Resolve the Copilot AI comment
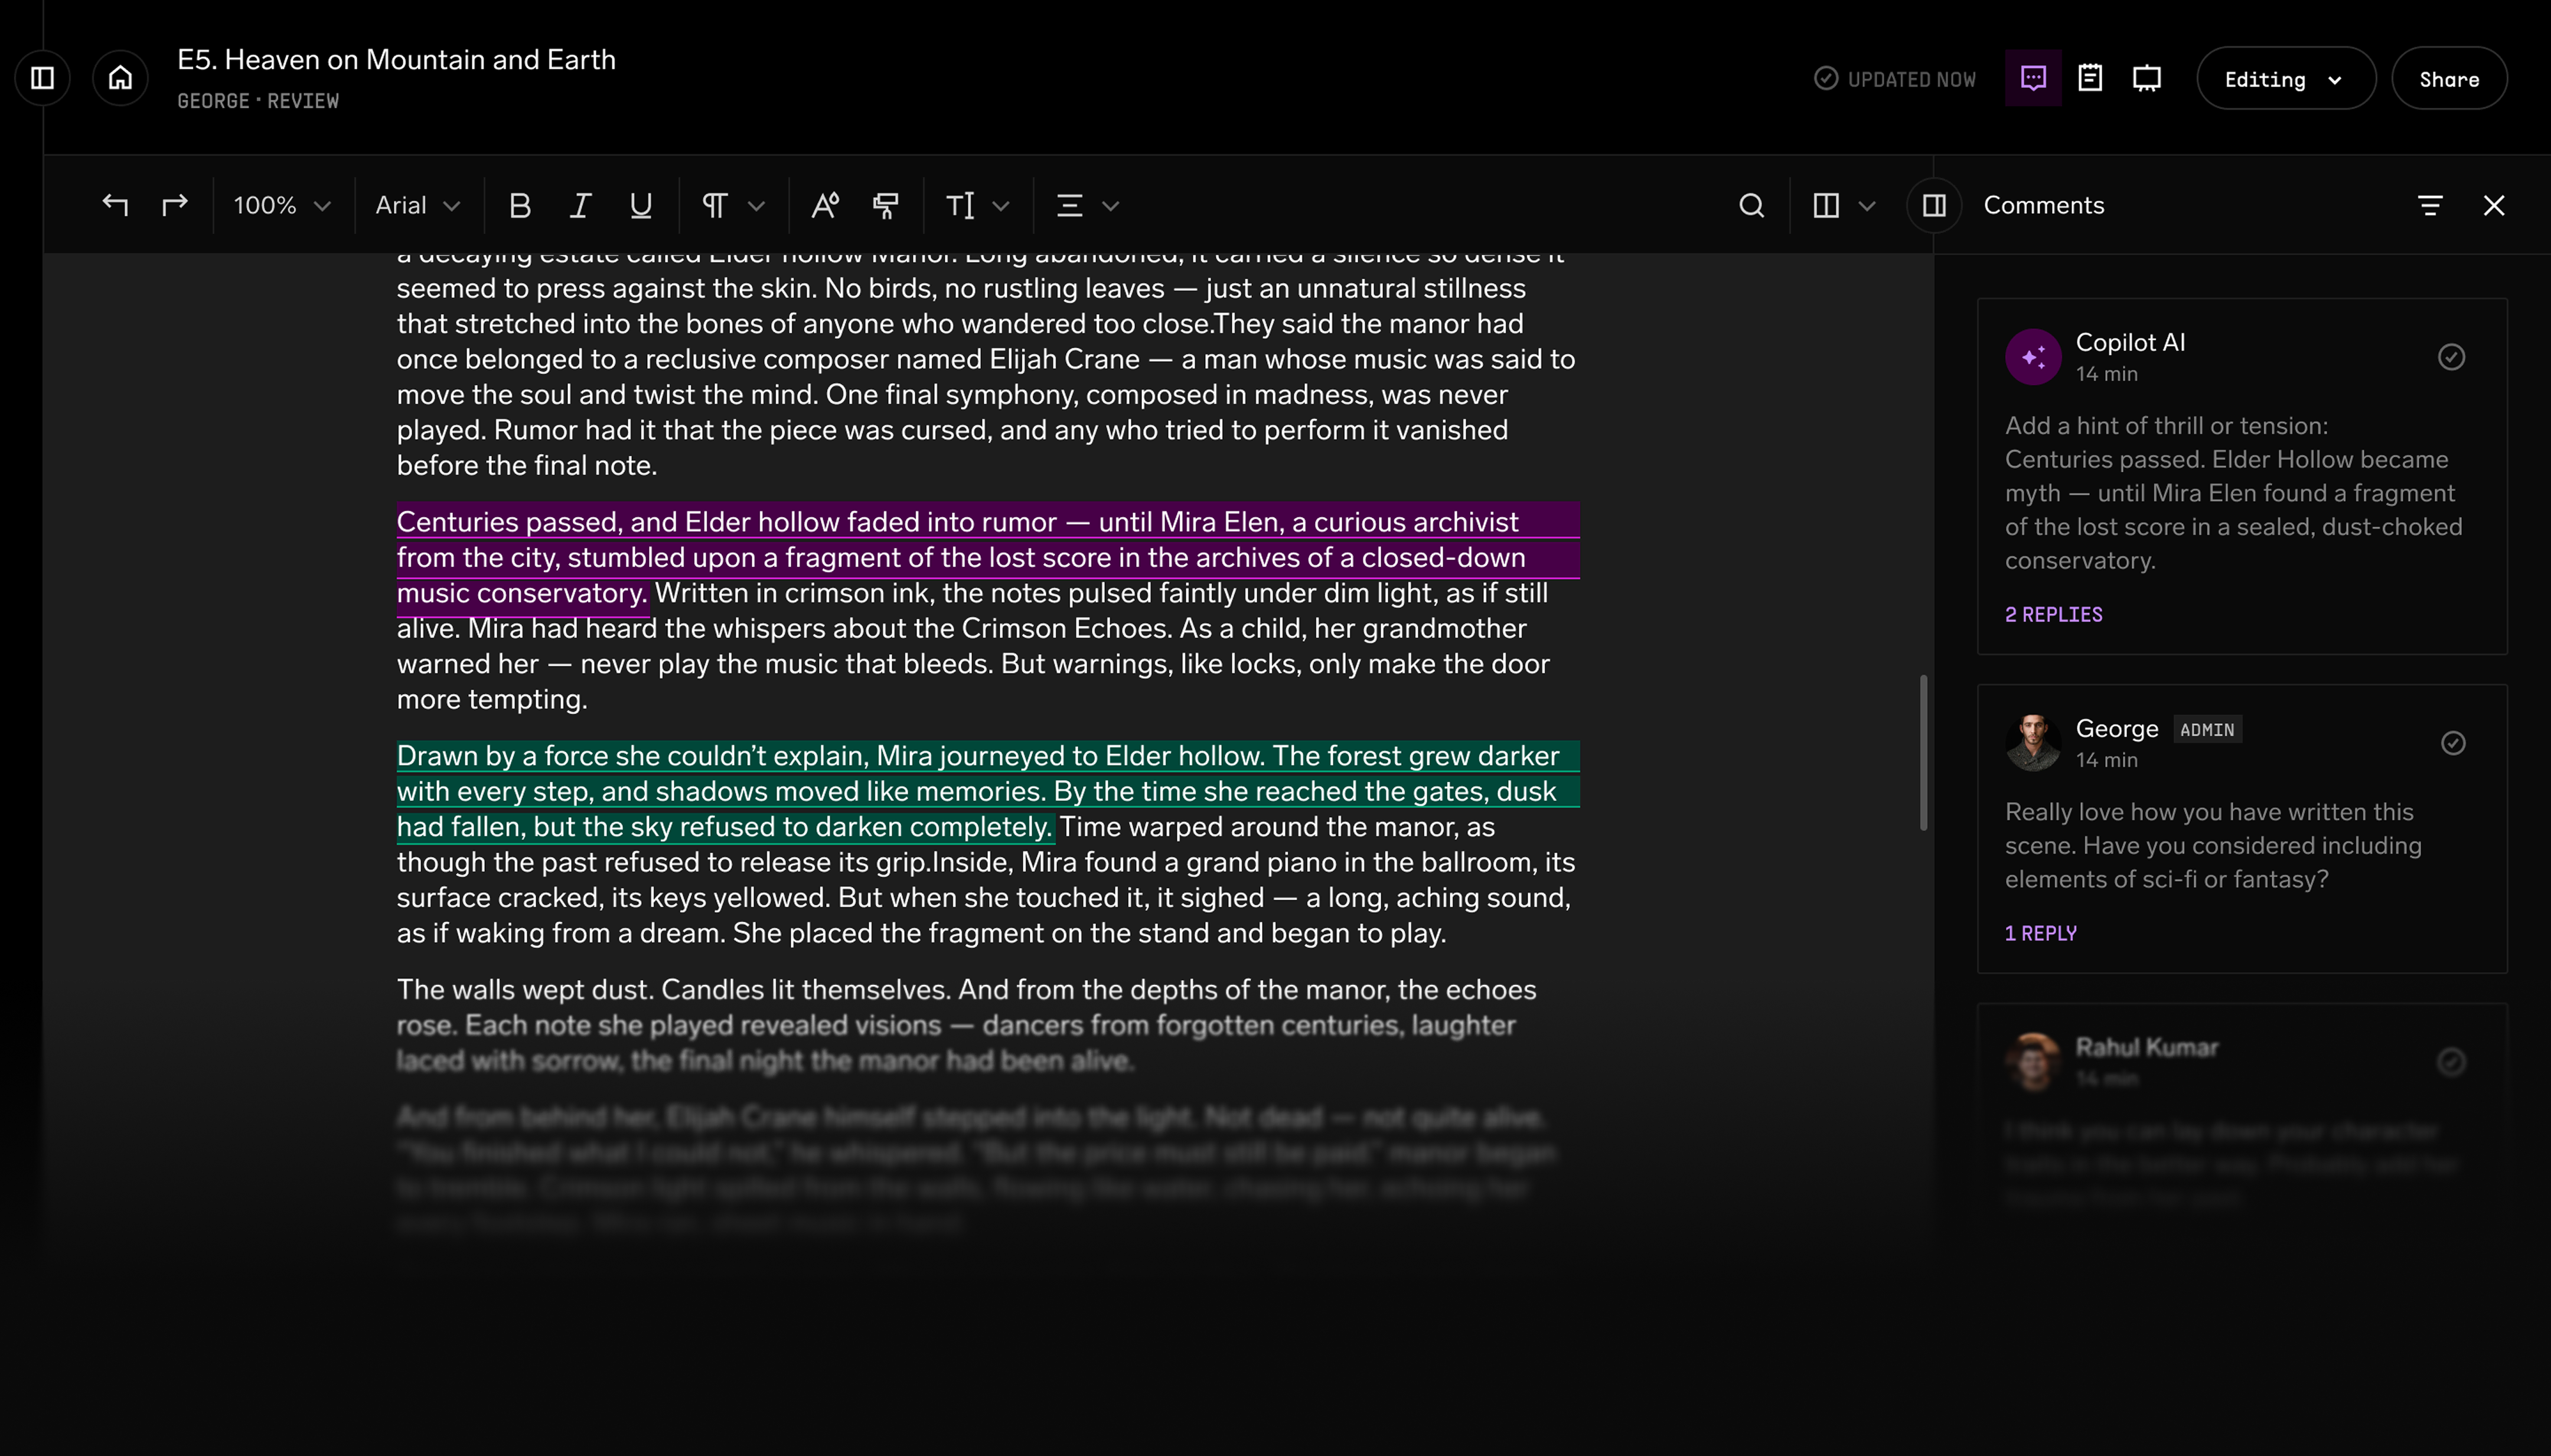This screenshot has width=2551, height=1456. click(2452, 357)
